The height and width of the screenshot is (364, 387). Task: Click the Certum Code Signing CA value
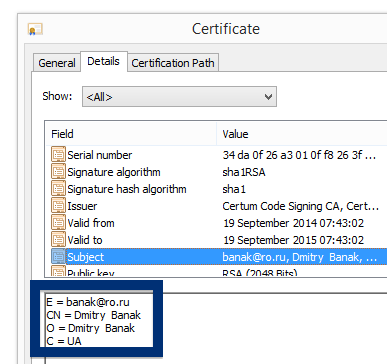pos(301,206)
